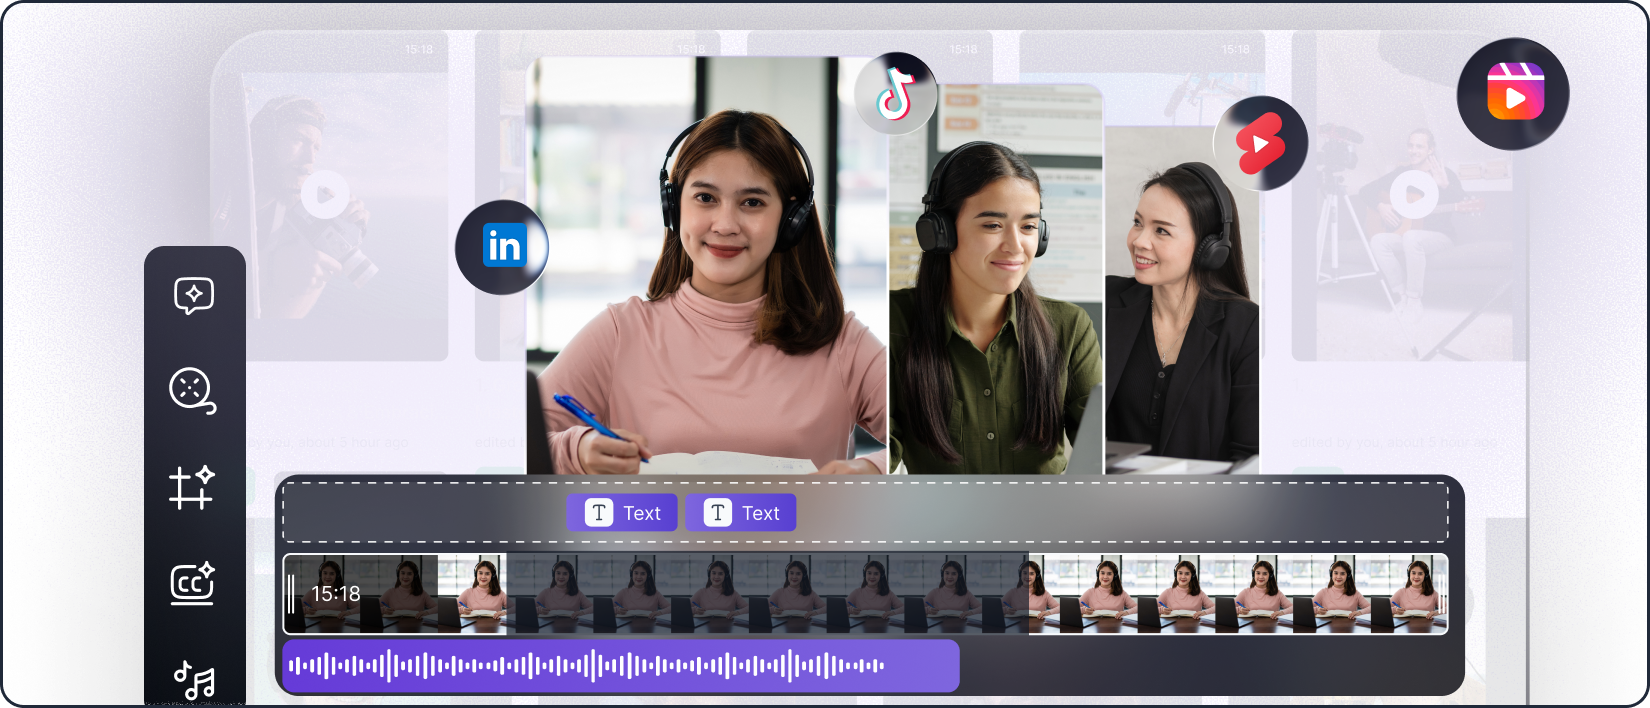1650x708 pixels.
Task: Play the faded background video with photographer
Action: (x=326, y=194)
